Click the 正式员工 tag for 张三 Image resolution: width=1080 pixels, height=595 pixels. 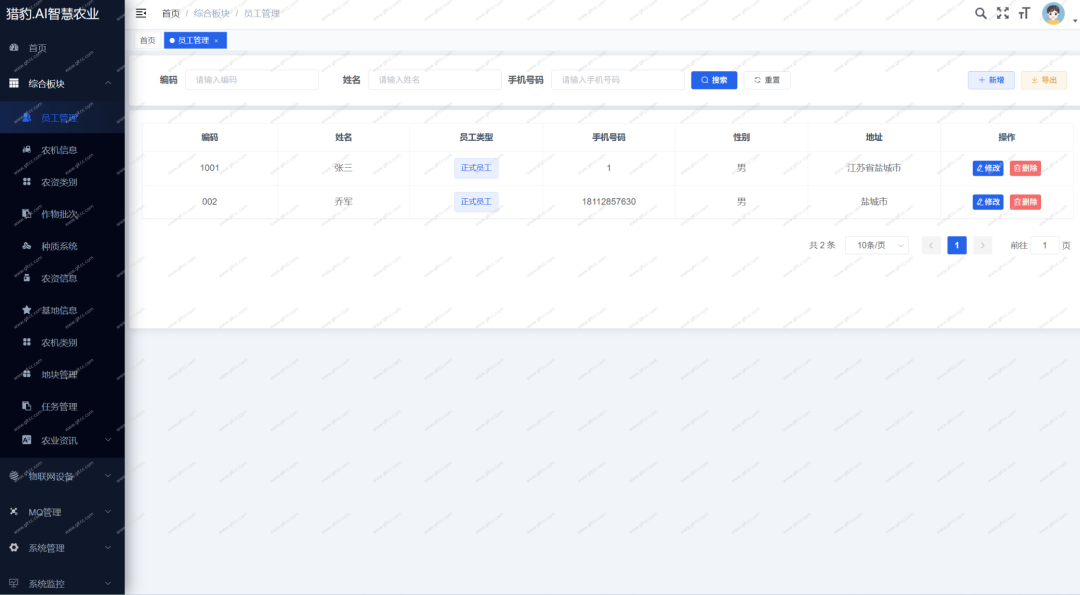tap(476, 168)
